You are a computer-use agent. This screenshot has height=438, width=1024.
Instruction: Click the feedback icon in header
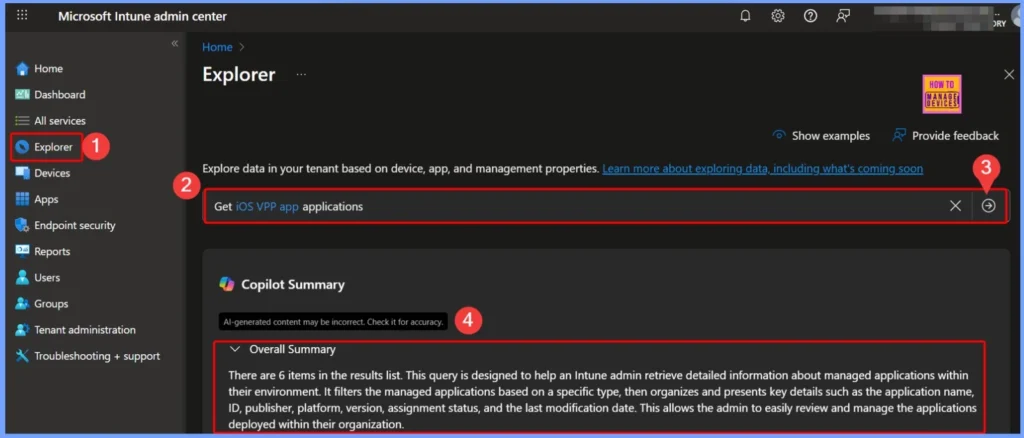843,16
